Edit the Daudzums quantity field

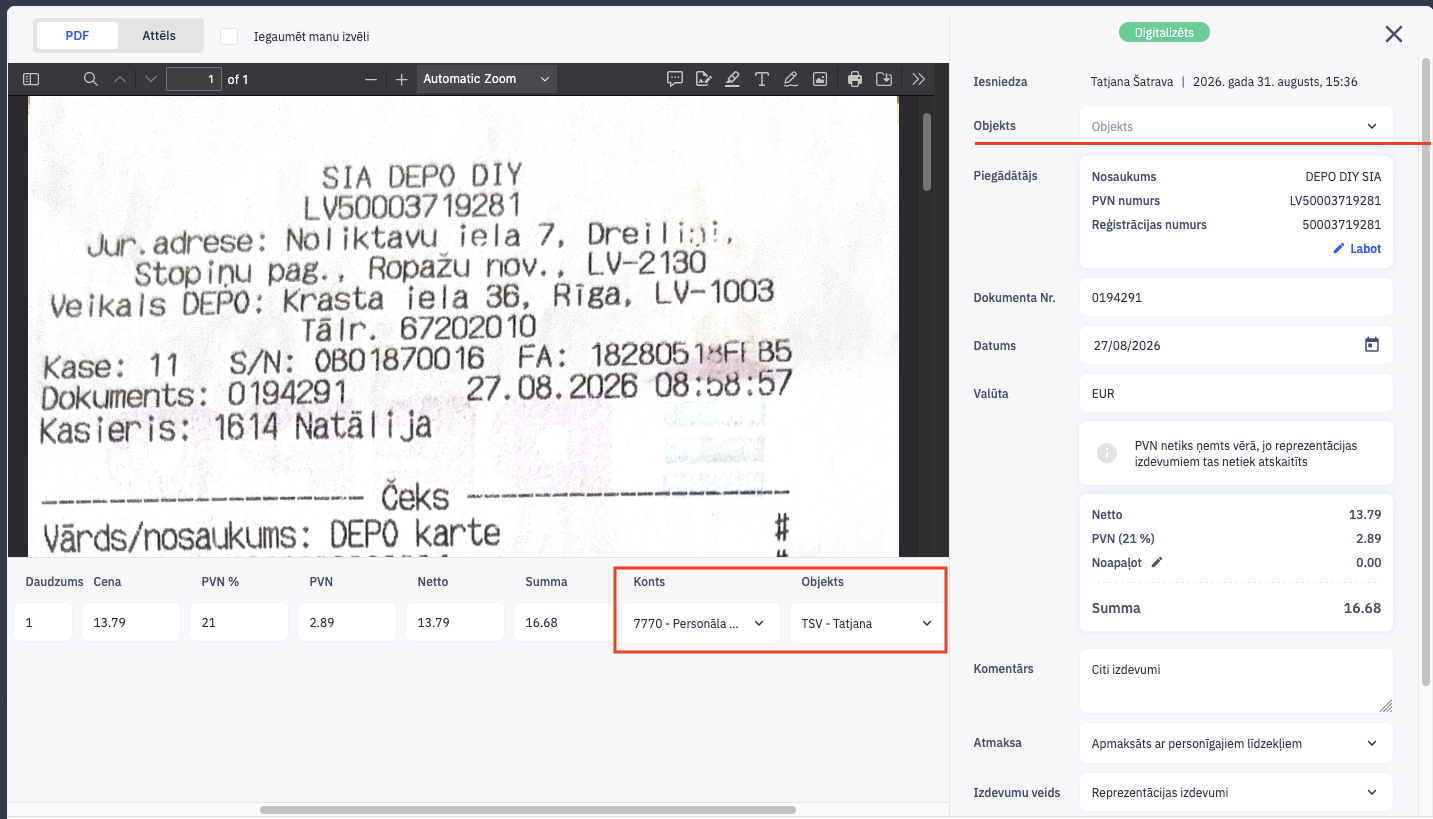tap(43, 622)
